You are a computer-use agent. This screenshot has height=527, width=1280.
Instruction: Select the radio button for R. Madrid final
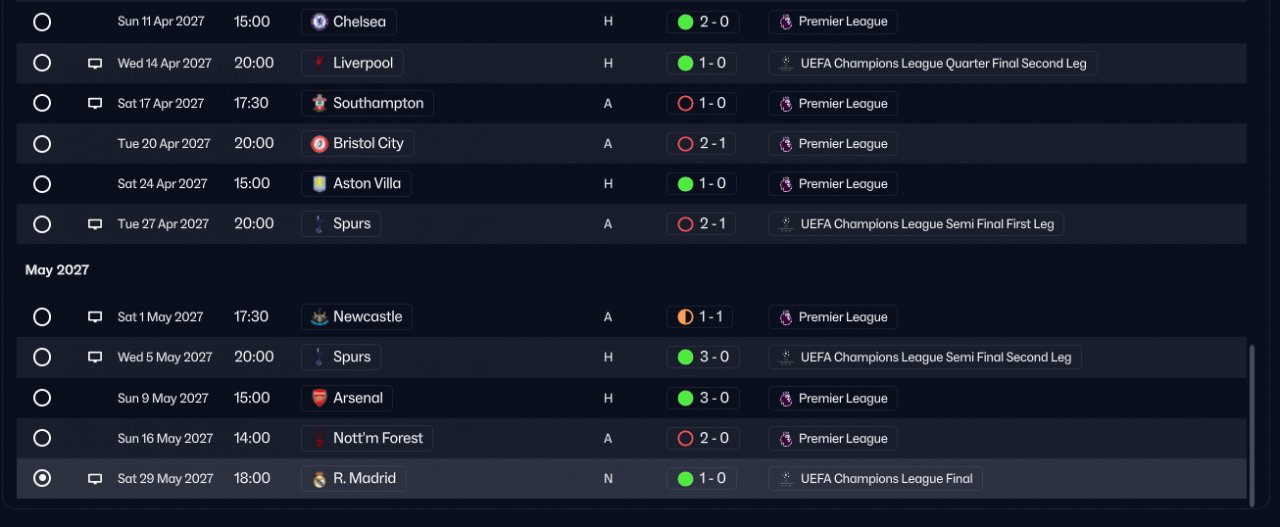[x=42, y=479]
